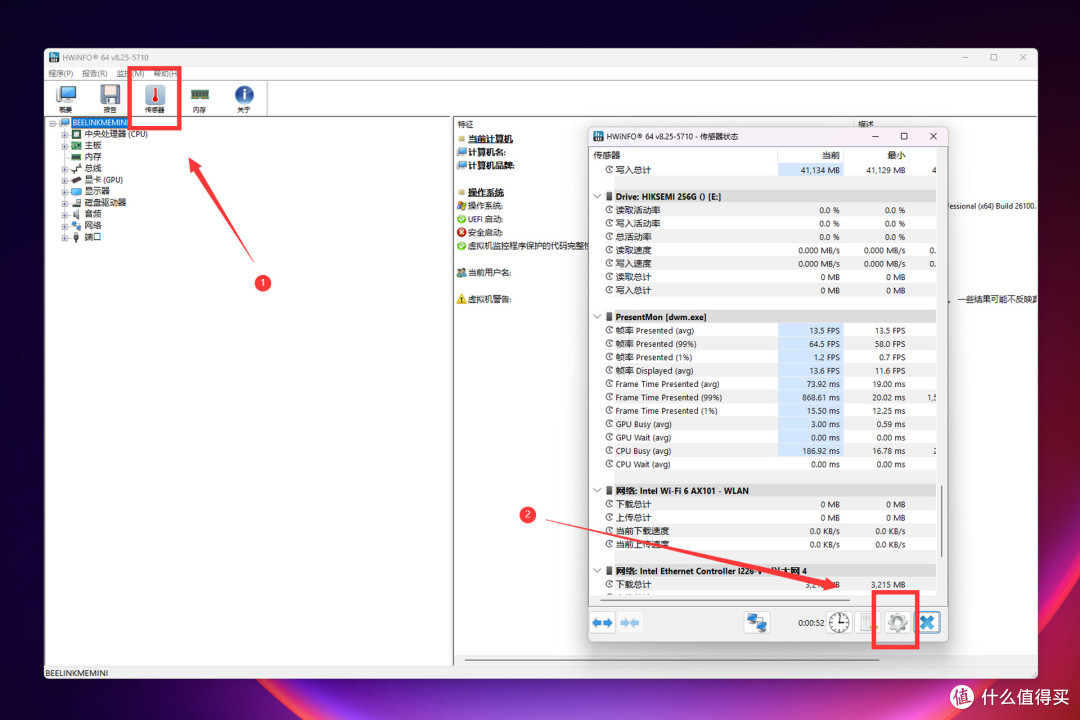Click the expand-columns double arrow button in sensor window
The height and width of the screenshot is (720, 1080).
click(603, 623)
